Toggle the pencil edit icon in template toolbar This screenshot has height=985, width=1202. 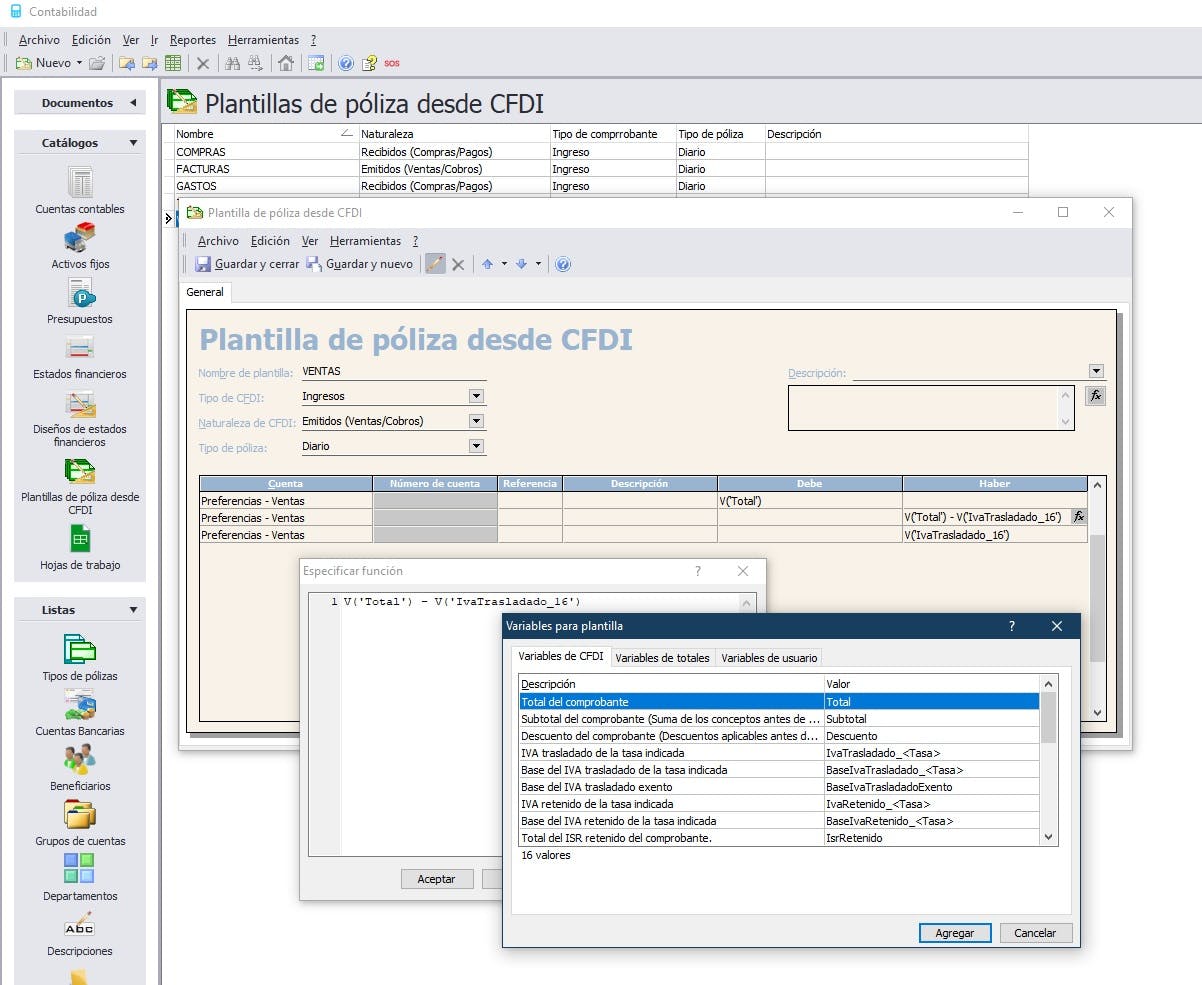pyautogui.click(x=435, y=264)
